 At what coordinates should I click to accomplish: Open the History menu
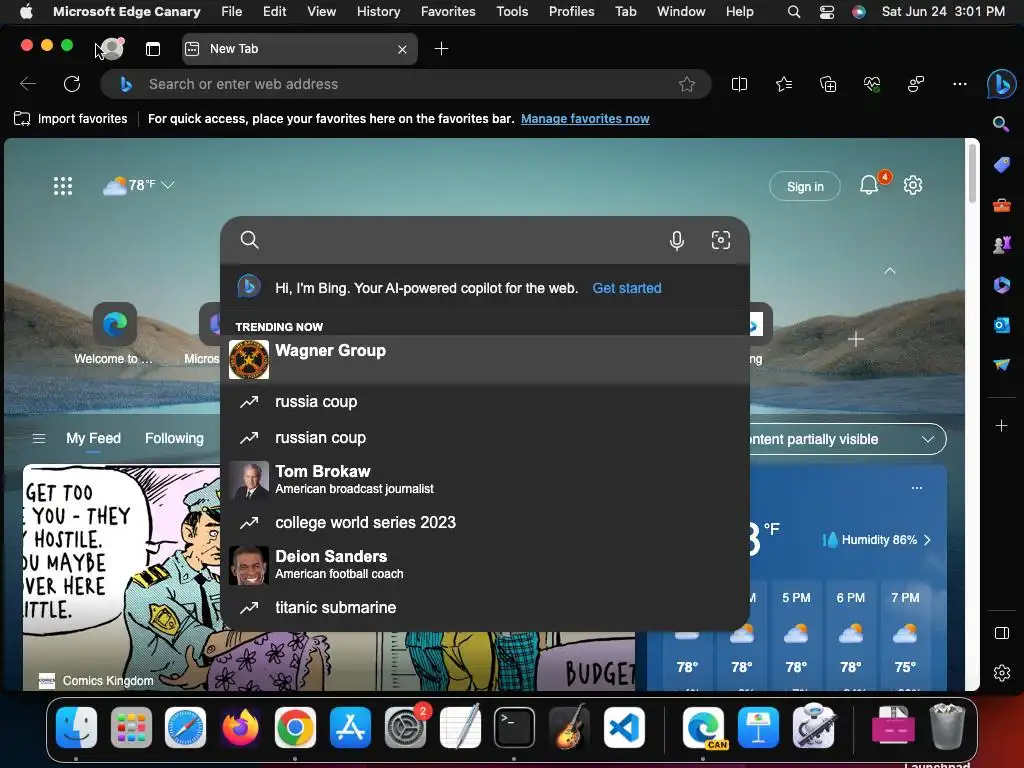(378, 11)
